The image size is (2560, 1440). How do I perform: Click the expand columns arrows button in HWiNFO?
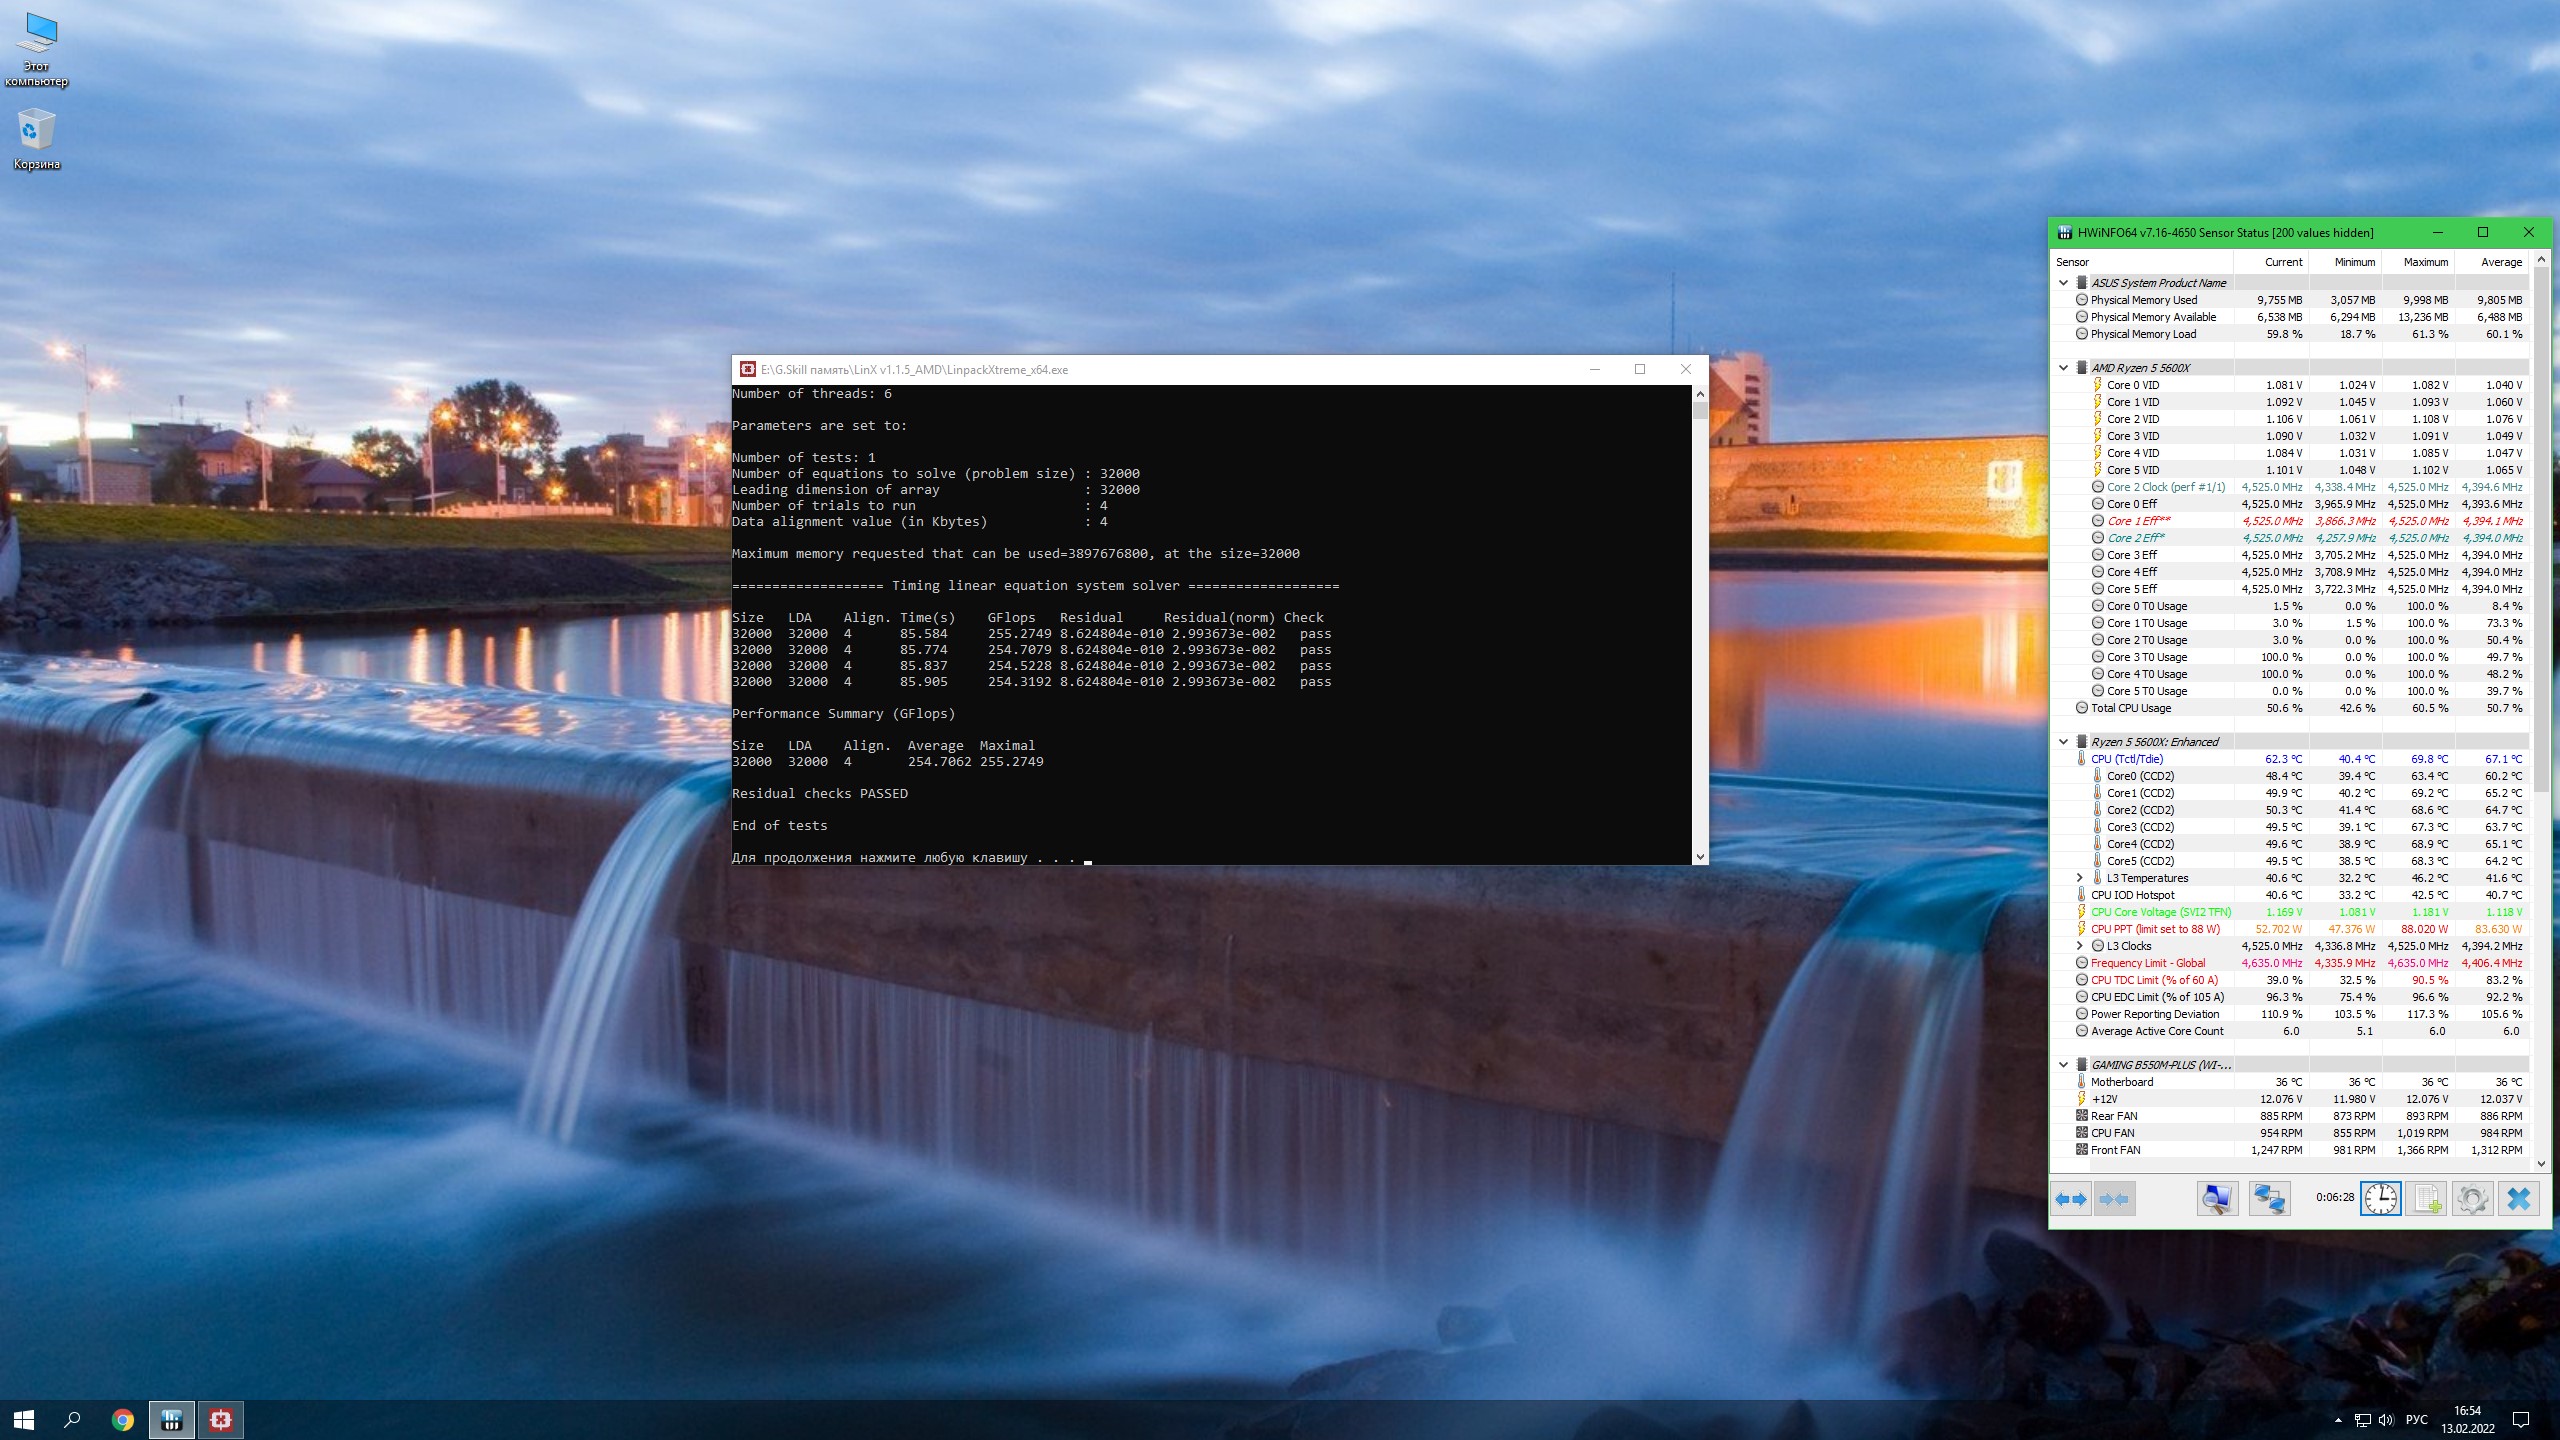tap(2071, 1198)
